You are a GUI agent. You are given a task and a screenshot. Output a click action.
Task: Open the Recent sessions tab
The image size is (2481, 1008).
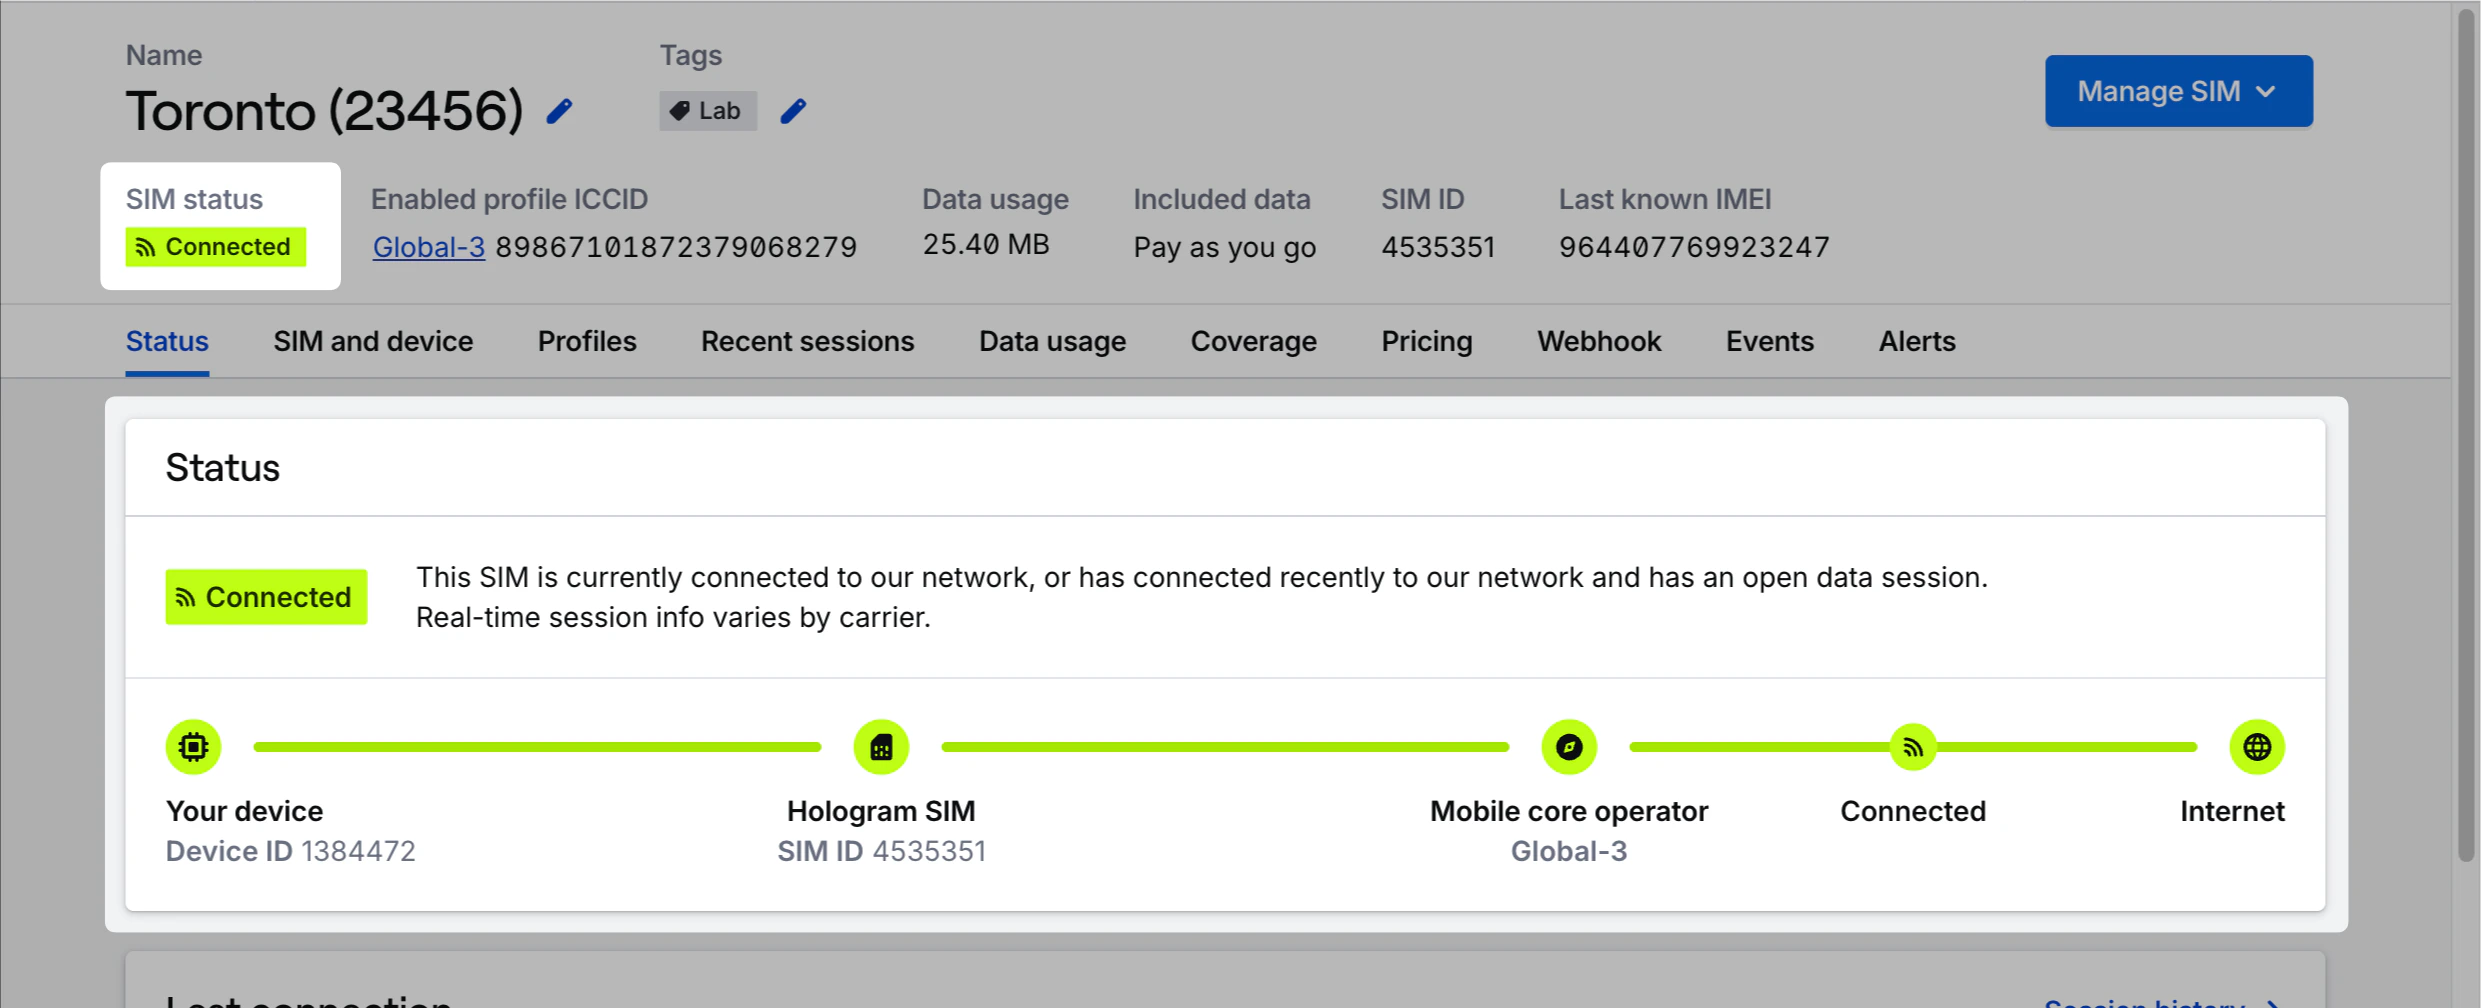click(x=807, y=341)
